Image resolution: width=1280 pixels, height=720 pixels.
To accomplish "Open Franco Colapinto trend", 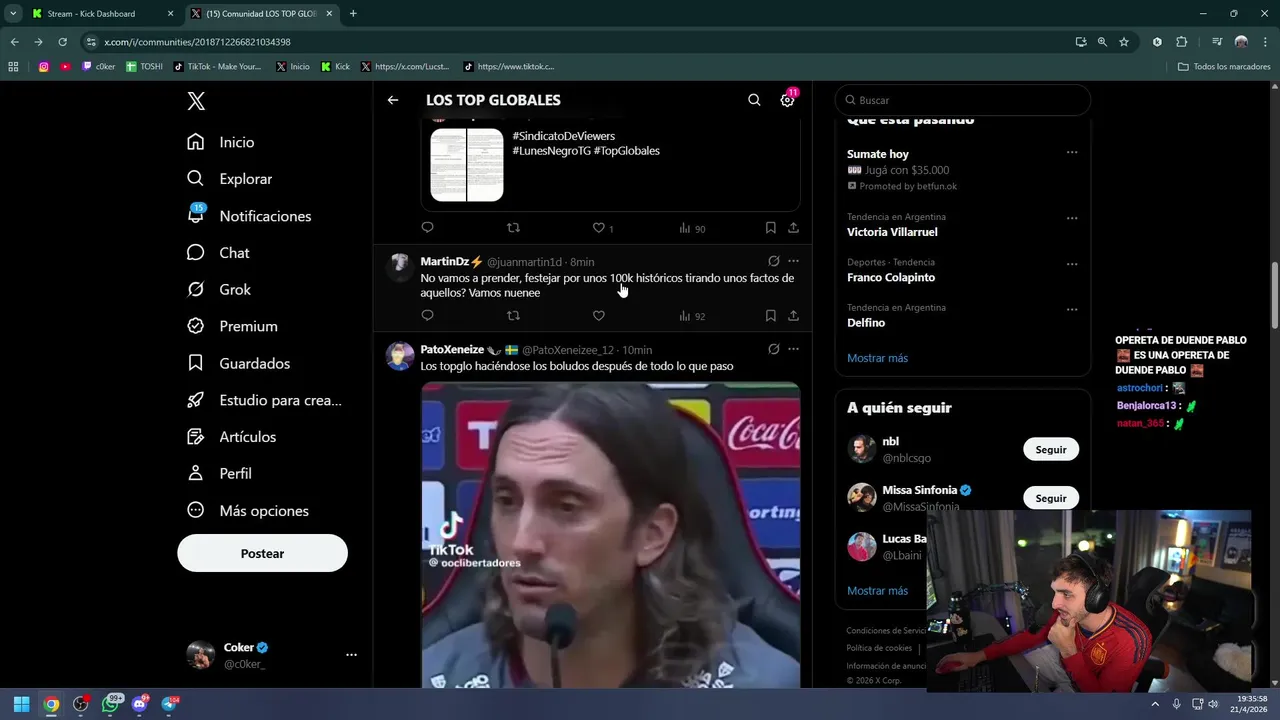I will (891, 277).
